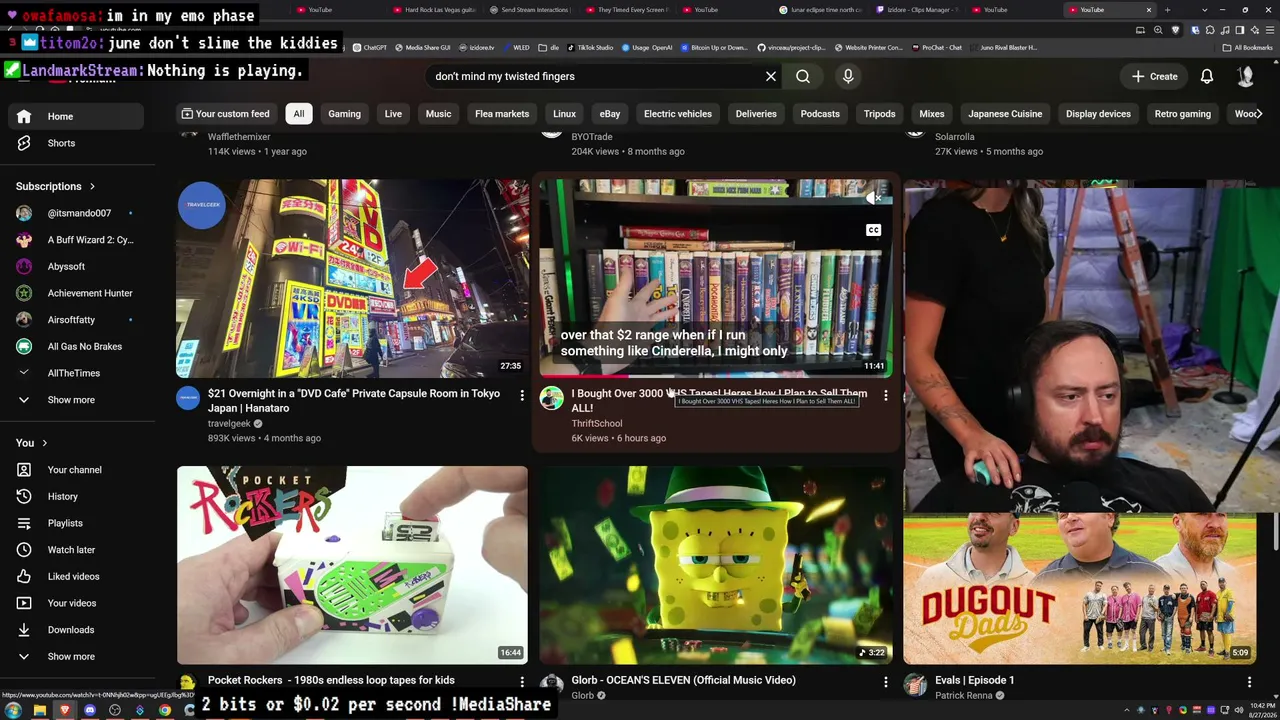1280x720 pixels.
Task: Open the Abyssoft channel subscription
Action: pyautogui.click(x=76, y=267)
